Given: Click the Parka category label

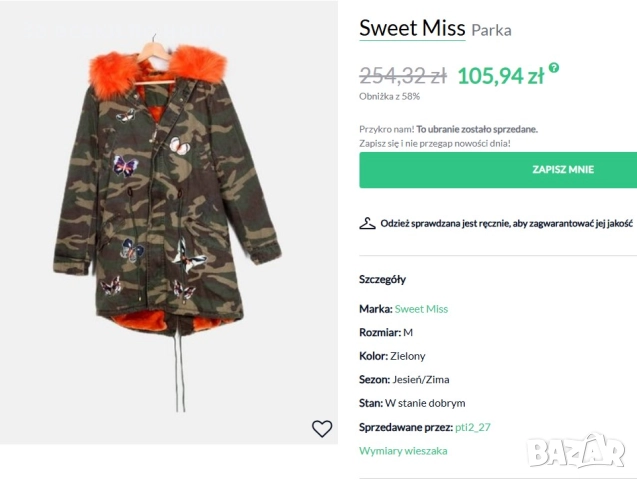Looking at the screenshot, I should (491, 30).
